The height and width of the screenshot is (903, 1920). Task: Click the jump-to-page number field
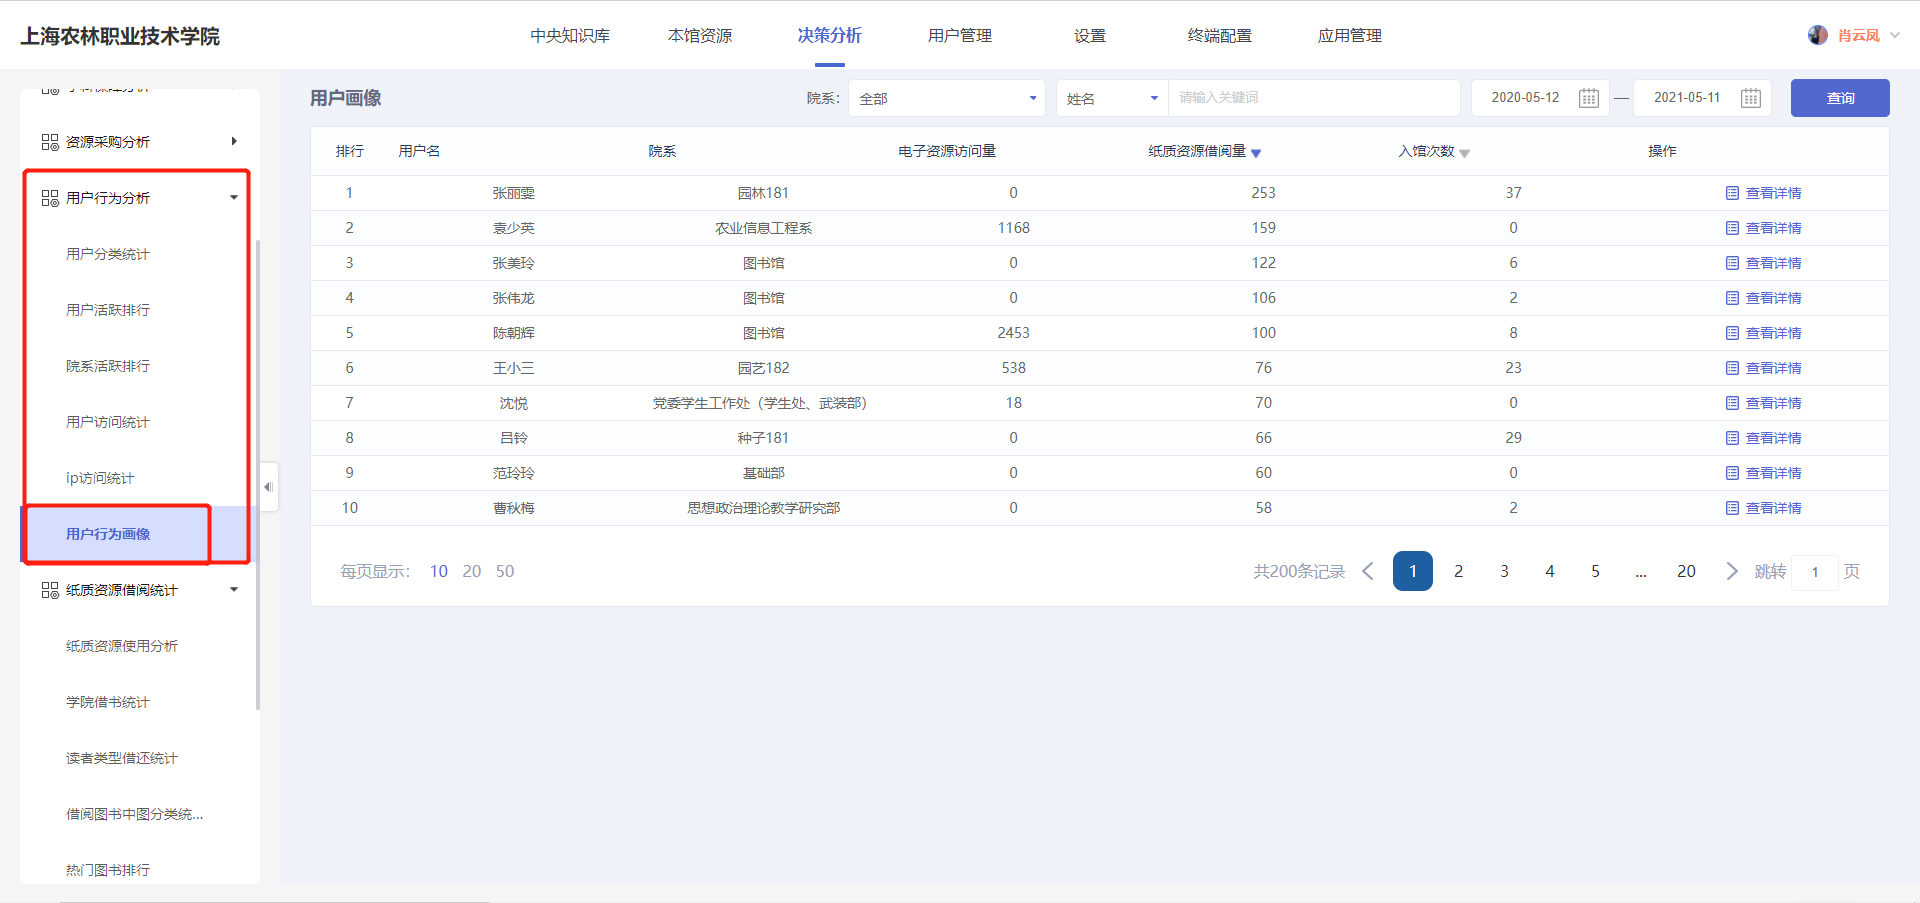tap(1815, 572)
